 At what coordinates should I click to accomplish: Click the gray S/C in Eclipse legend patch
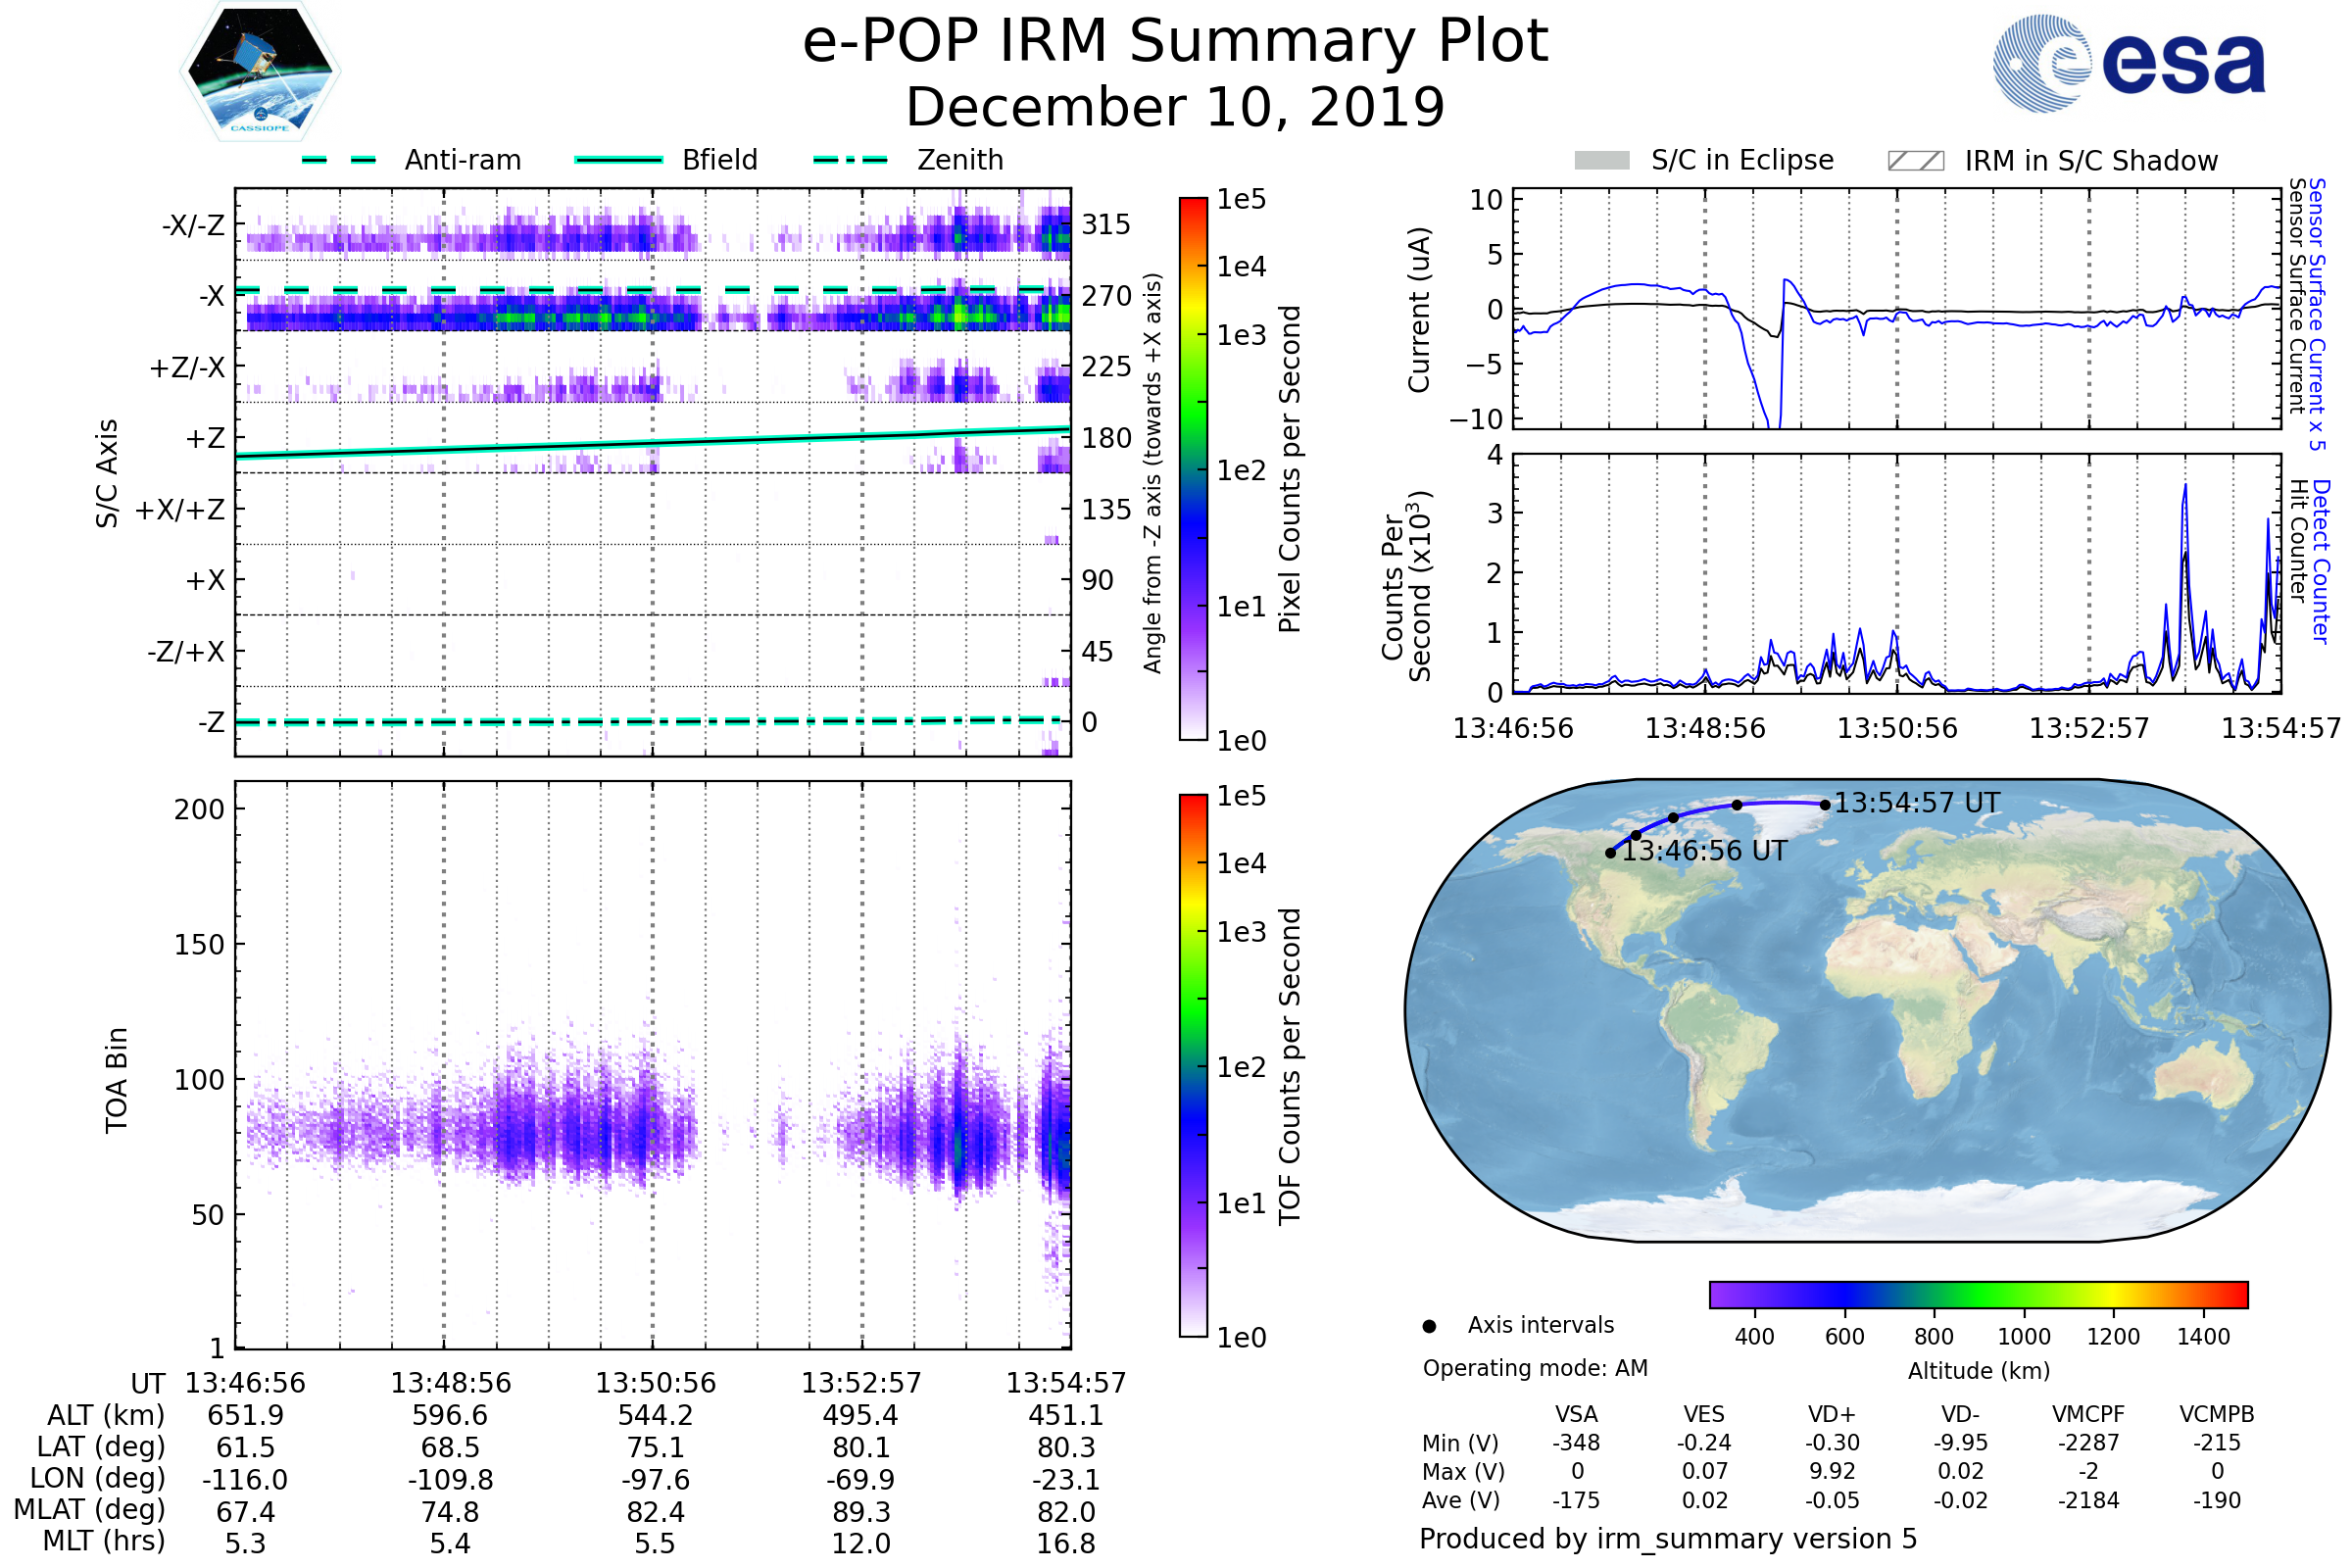tap(1602, 161)
